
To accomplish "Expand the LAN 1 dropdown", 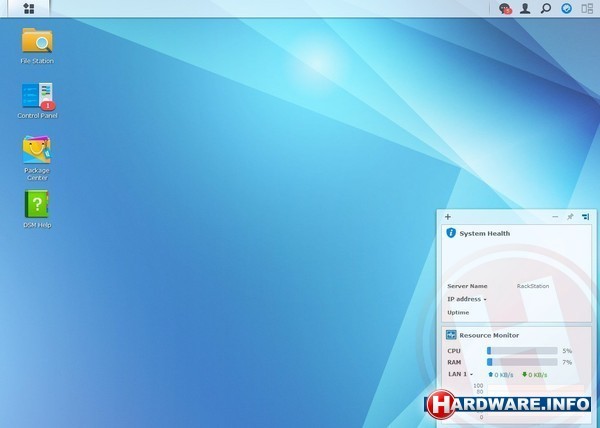I will [460, 374].
